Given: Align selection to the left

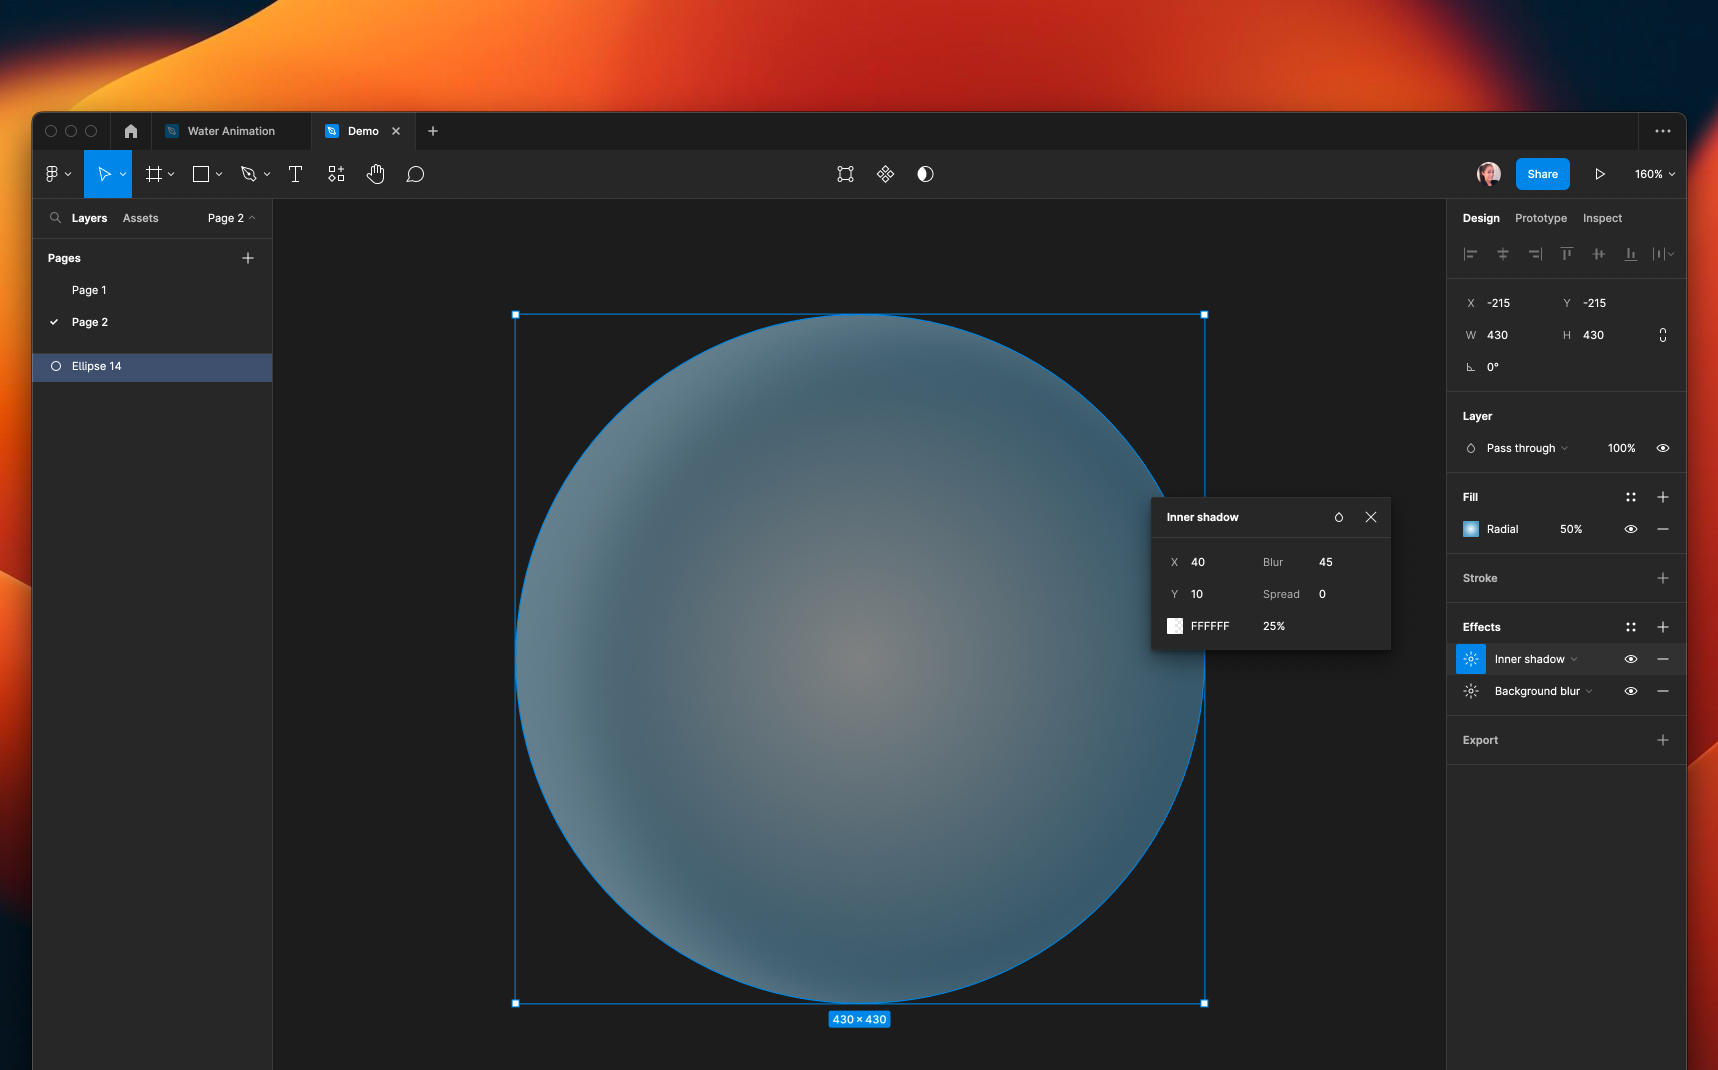Looking at the screenshot, I should pos(1470,254).
